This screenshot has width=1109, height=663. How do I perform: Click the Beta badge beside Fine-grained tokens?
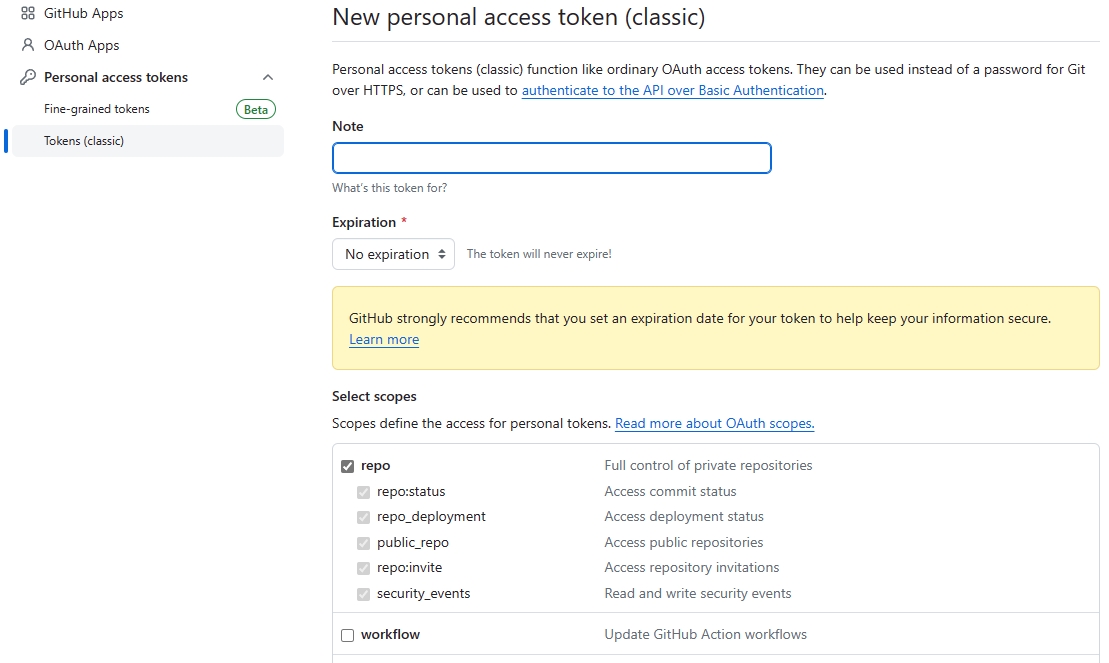[x=256, y=109]
